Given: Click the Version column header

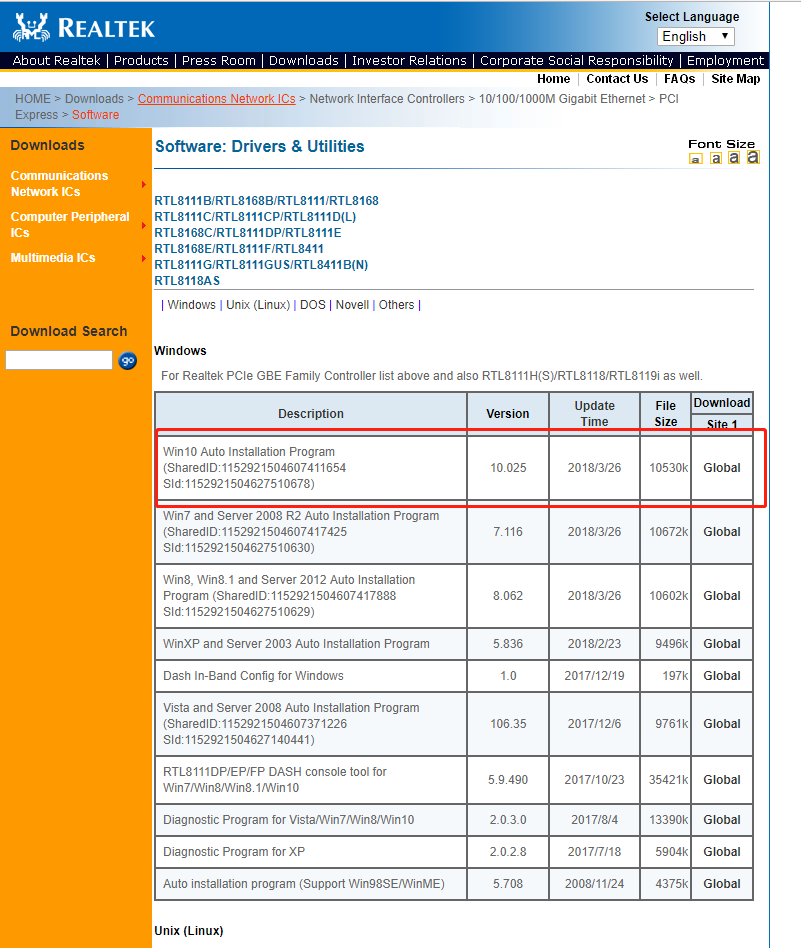Looking at the screenshot, I should tap(508, 414).
